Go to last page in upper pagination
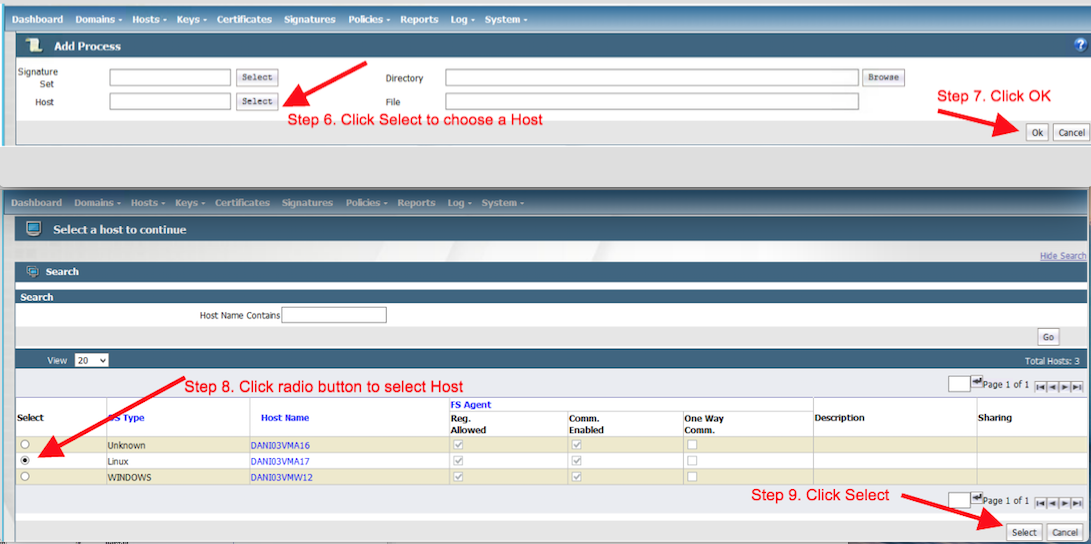Viewport: 1091px width, 544px height. pos(1078,387)
